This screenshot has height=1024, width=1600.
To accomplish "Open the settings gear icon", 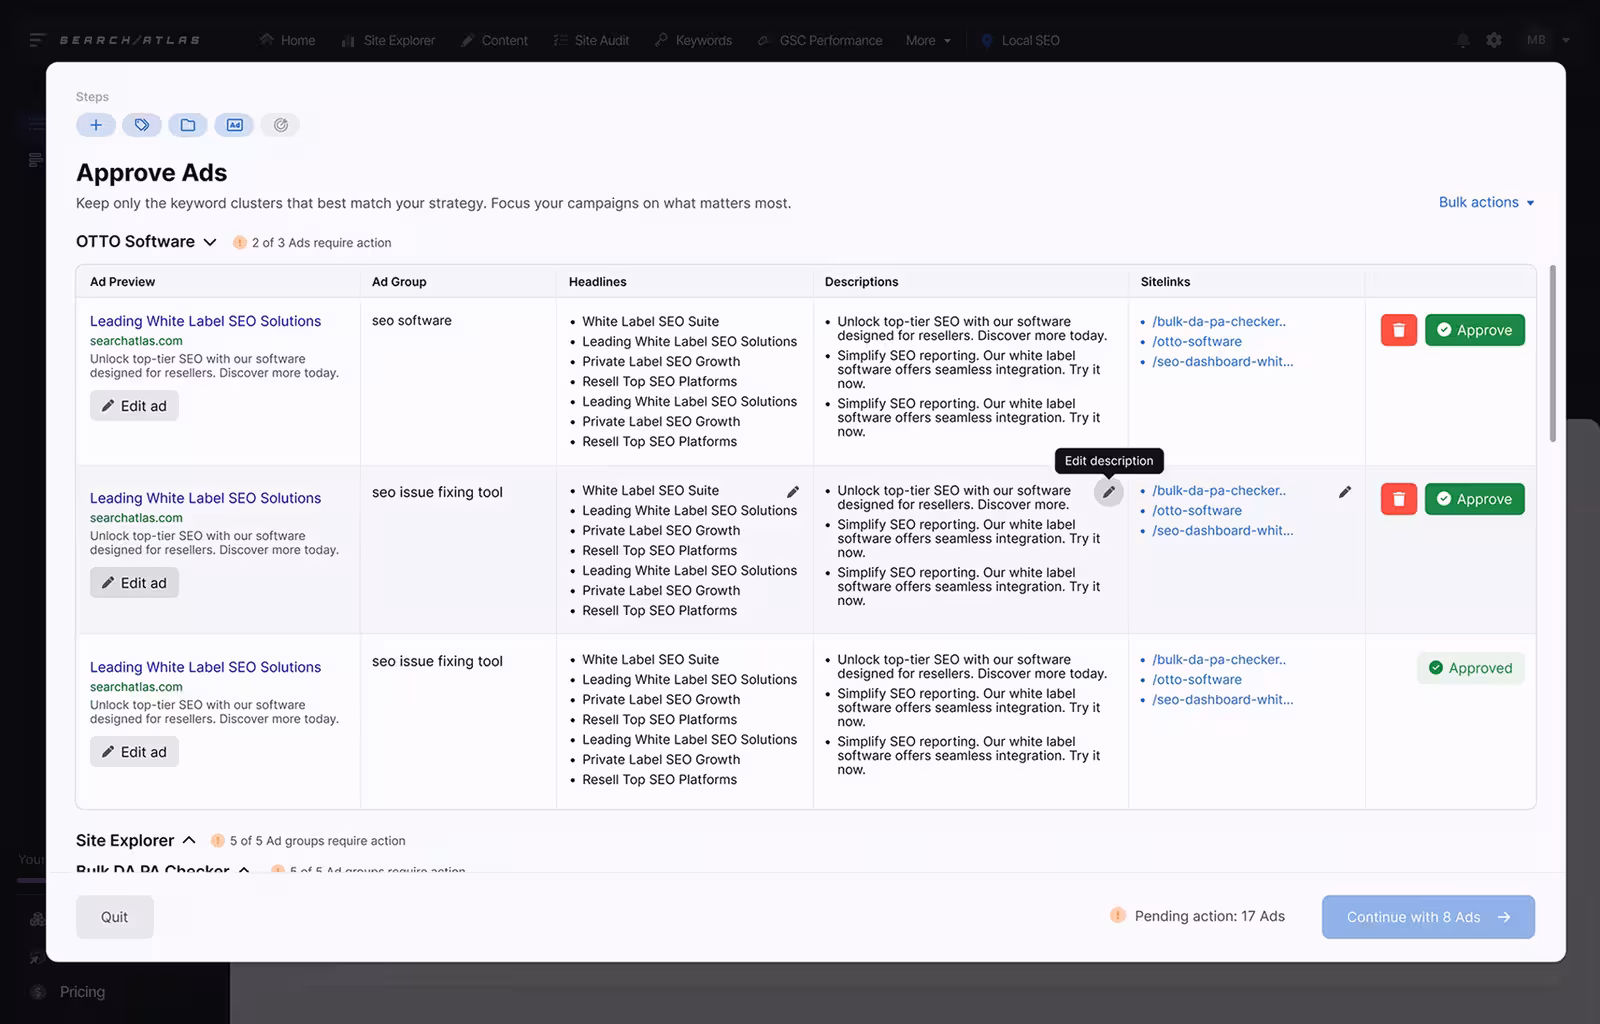I will click(x=1494, y=40).
